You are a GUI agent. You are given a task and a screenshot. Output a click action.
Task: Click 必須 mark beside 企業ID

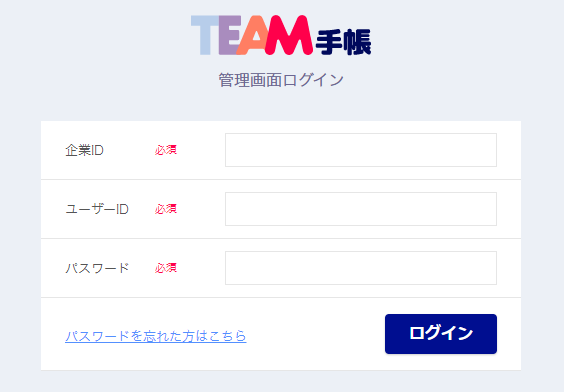click(x=166, y=150)
